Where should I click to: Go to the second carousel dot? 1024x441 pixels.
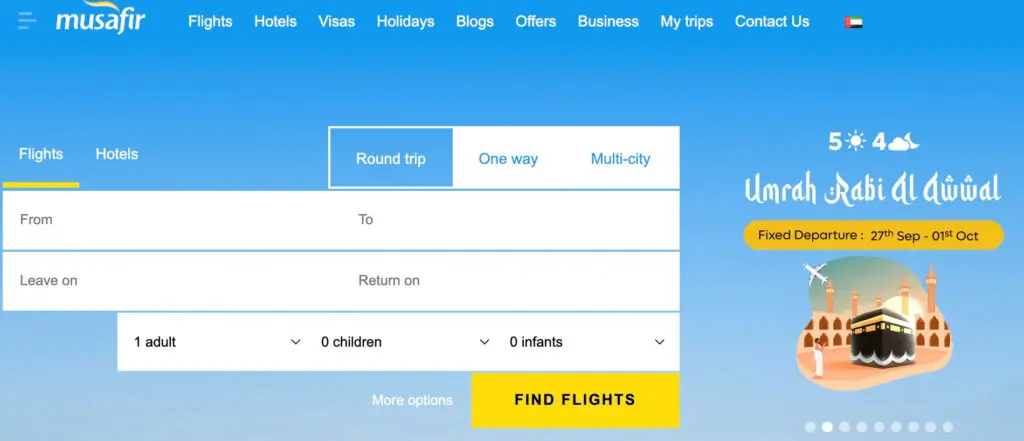827,427
